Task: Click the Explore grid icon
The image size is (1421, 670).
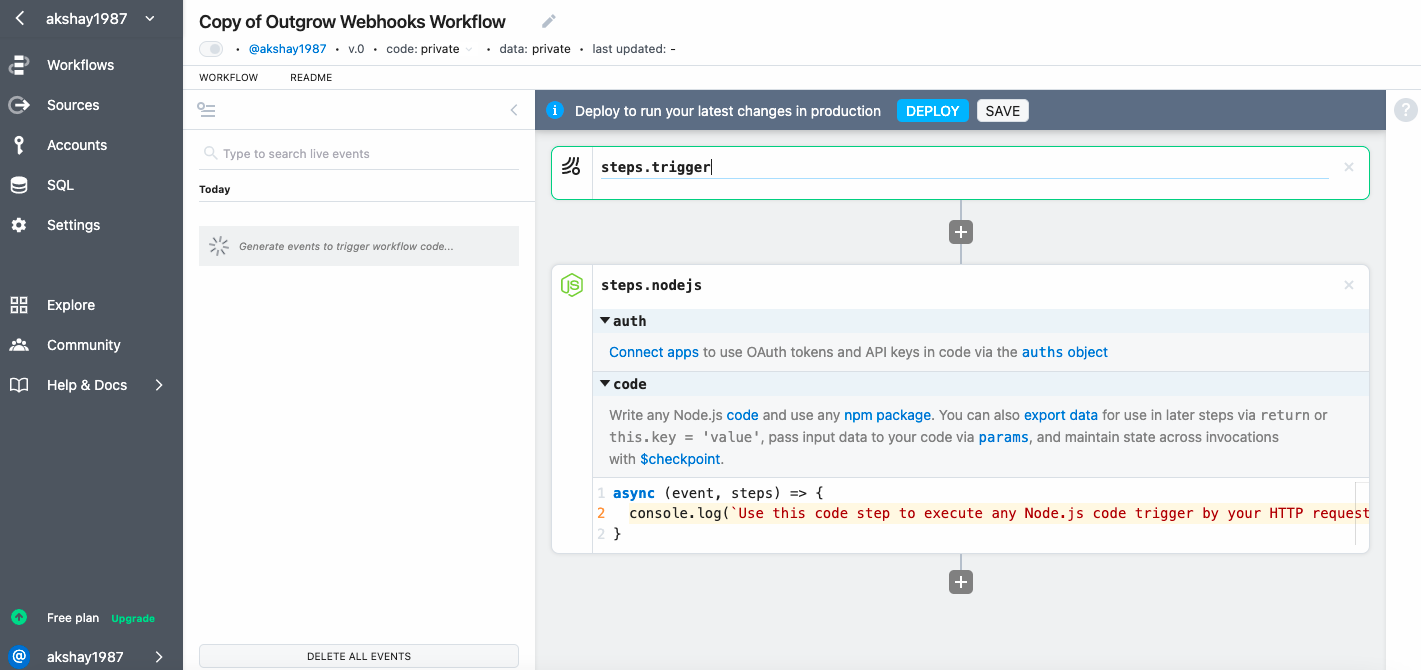Action: 19,305
